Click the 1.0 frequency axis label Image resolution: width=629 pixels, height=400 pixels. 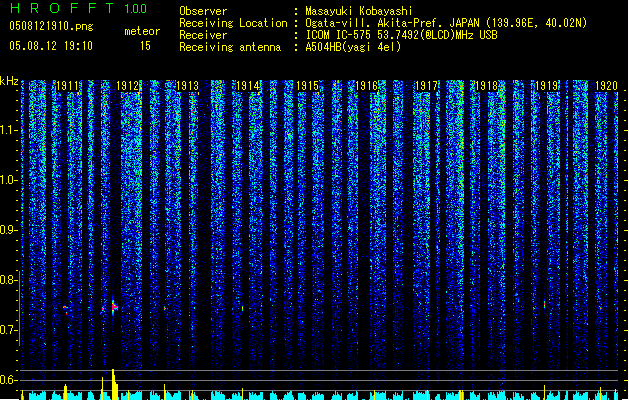[8, 180]
